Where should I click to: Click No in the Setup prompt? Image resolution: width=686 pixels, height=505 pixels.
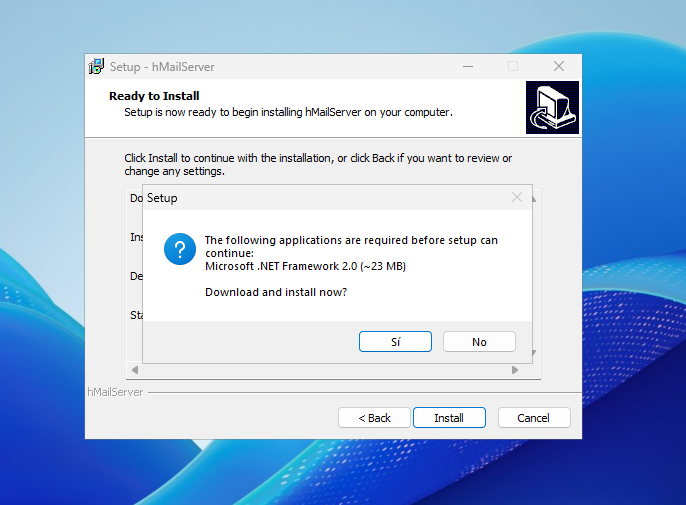coord(479,342)
